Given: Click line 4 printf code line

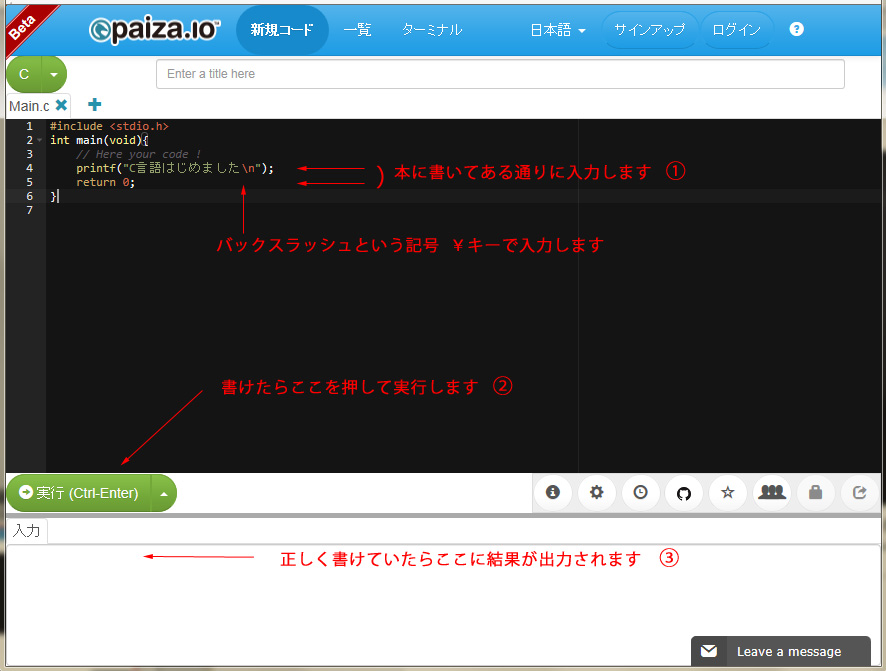Looking at the screenshot, I should tap(175, 168).
